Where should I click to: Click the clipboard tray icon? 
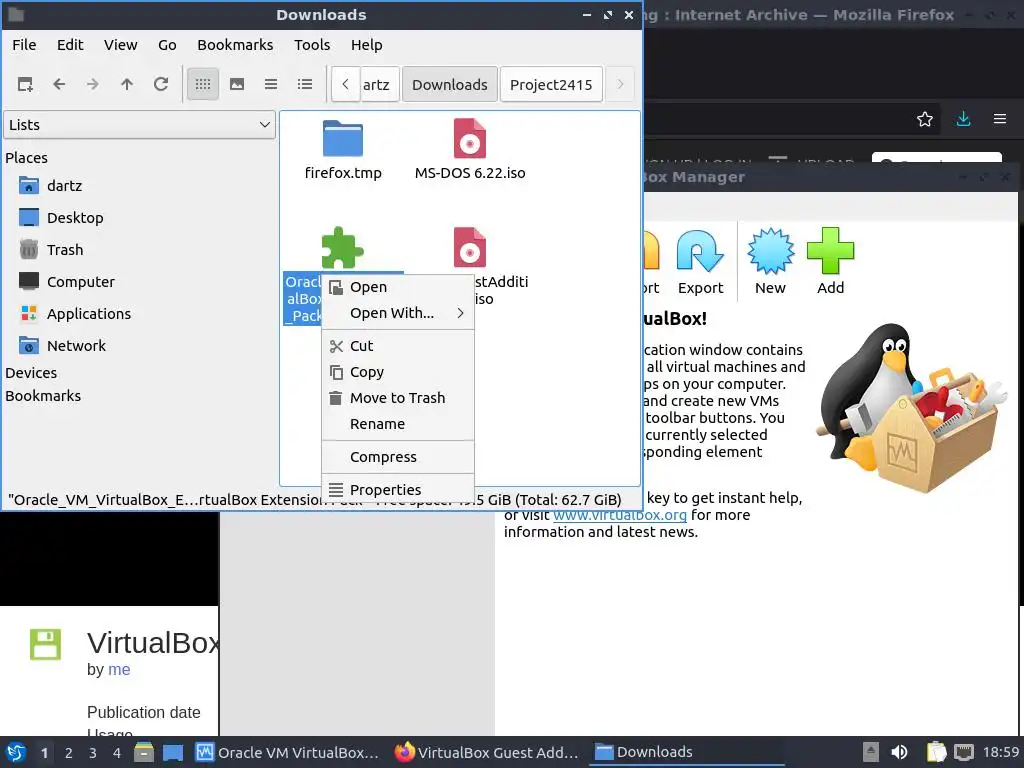936,752
